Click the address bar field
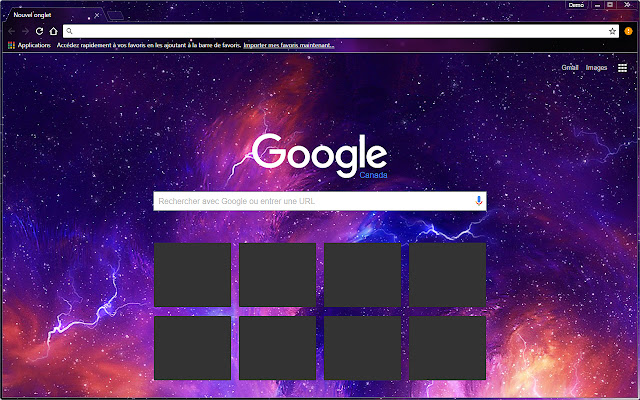Screen dimensions: 640x400 pos(341,31)
